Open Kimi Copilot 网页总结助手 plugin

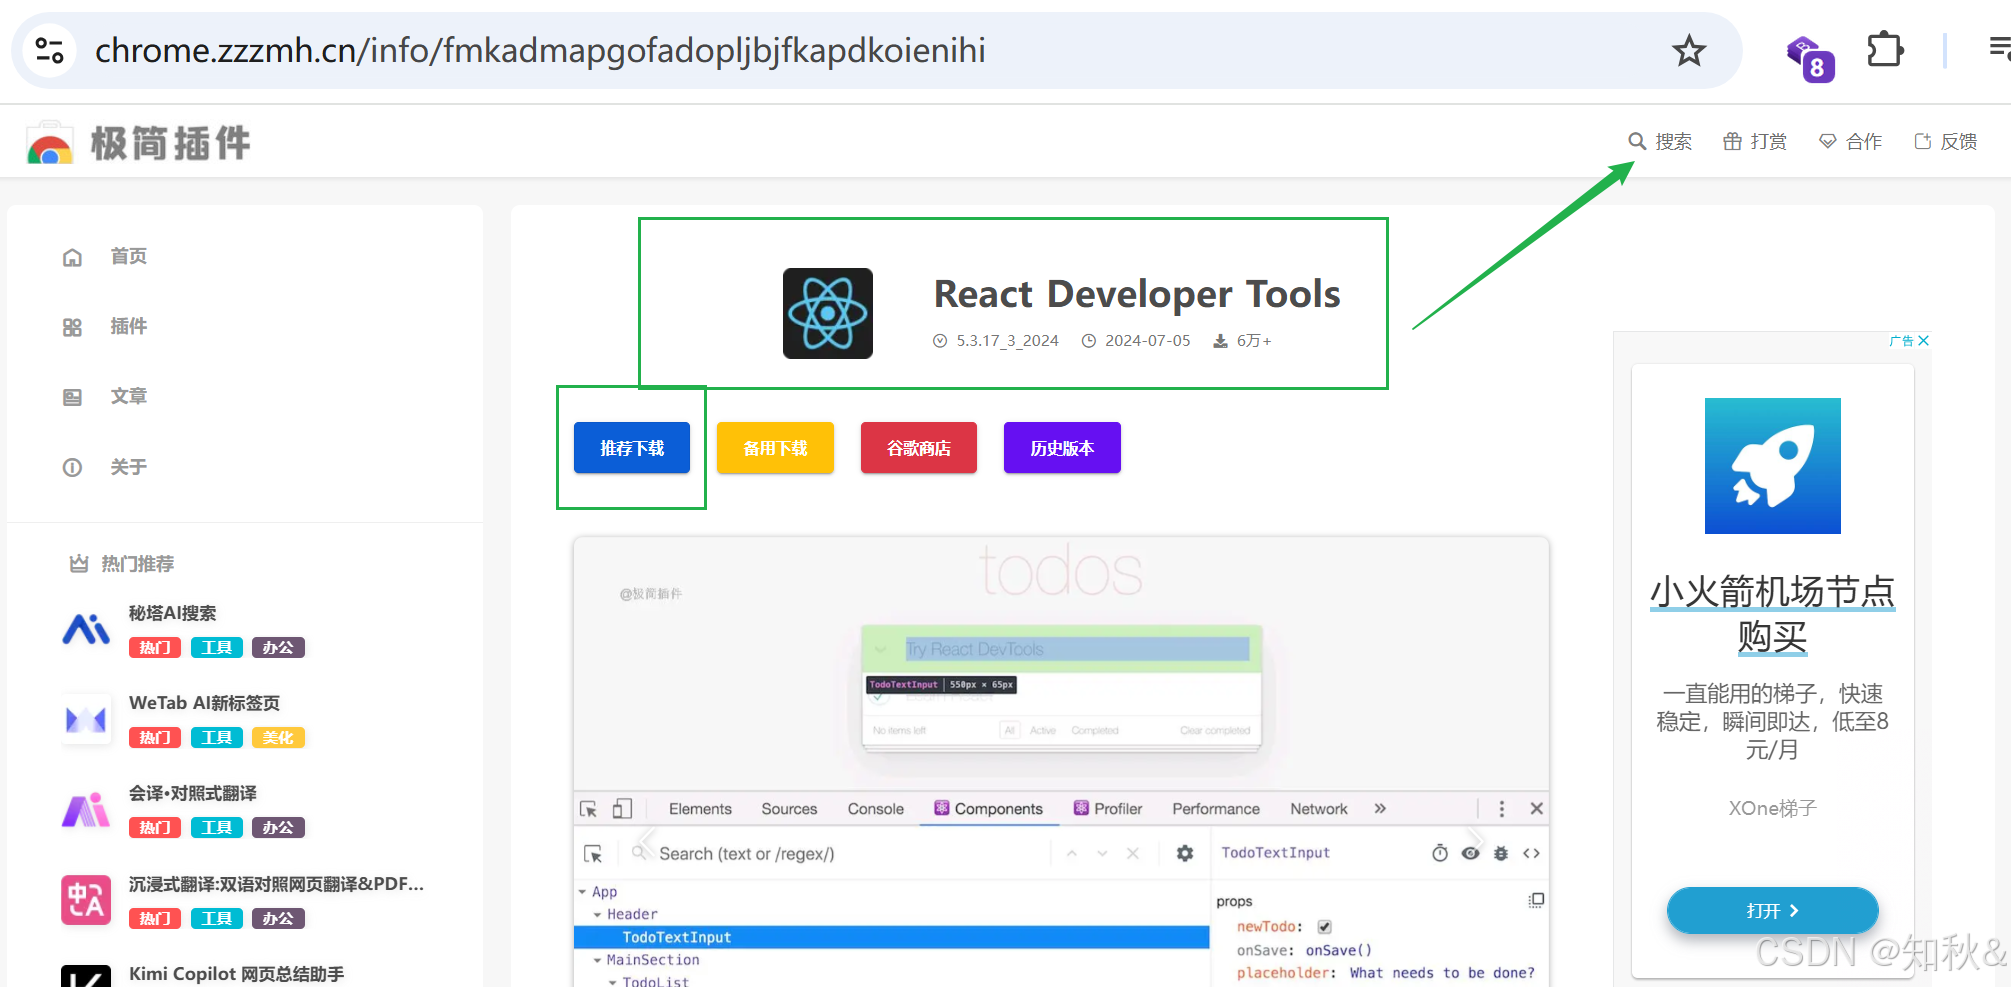click(x=236, y=974)
